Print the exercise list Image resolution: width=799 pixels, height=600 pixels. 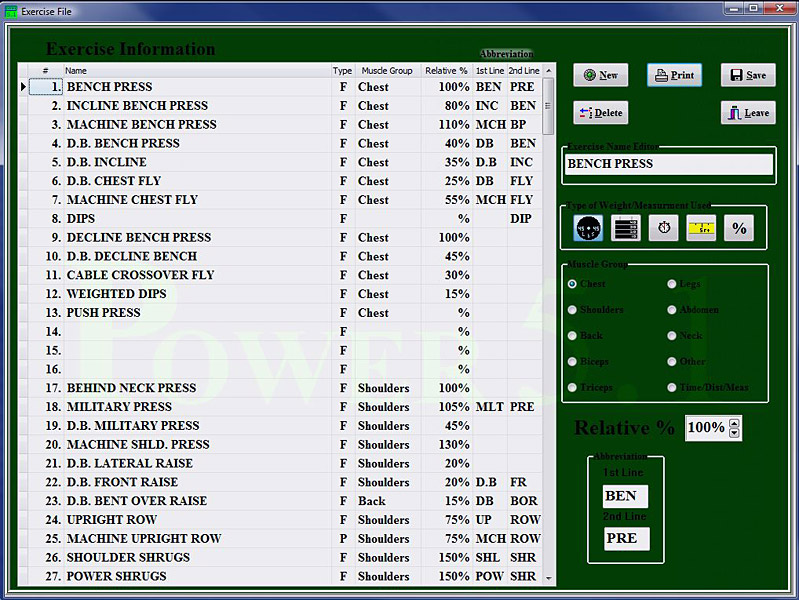pyautogui.click(x=674, y=75)
